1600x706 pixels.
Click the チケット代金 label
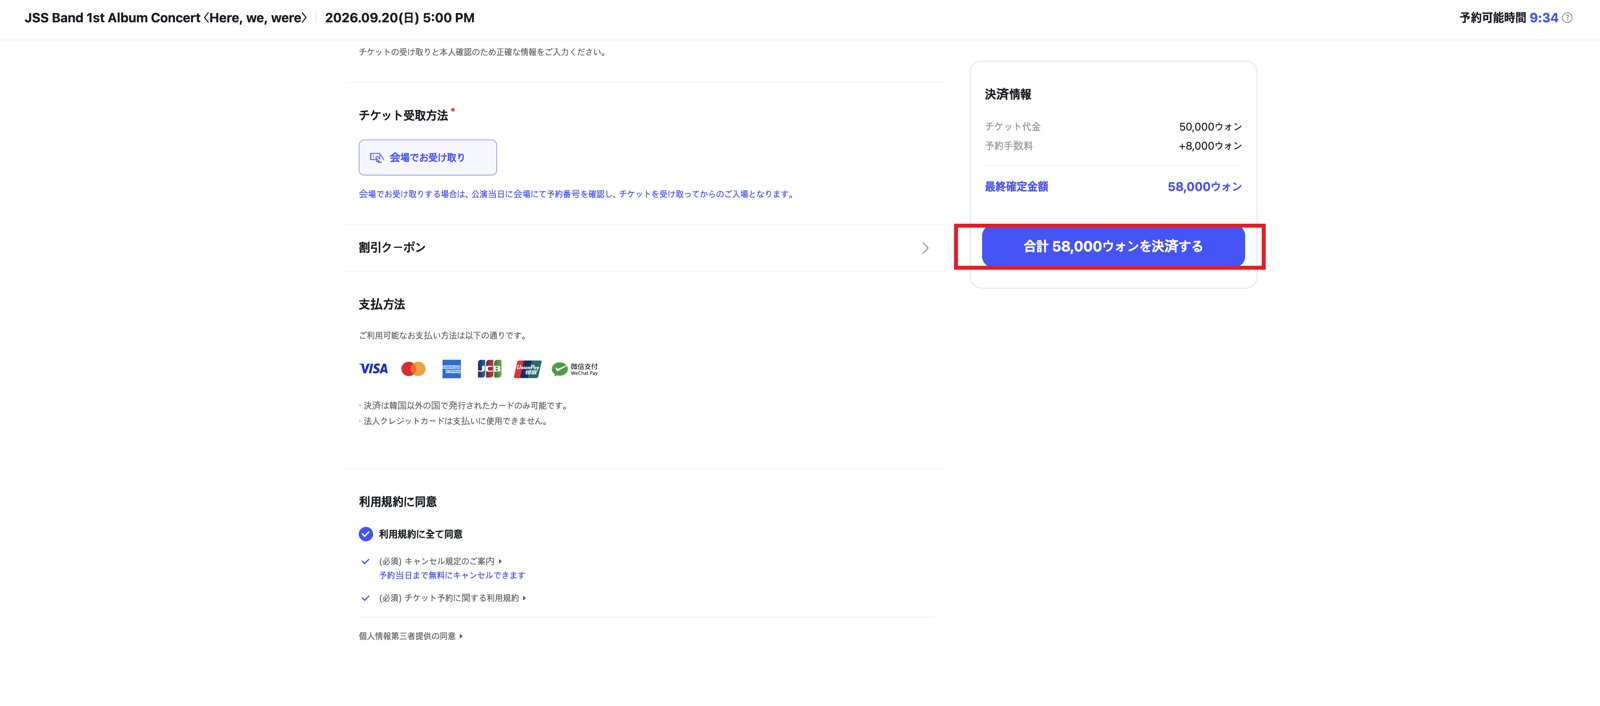pos(1013,127)
